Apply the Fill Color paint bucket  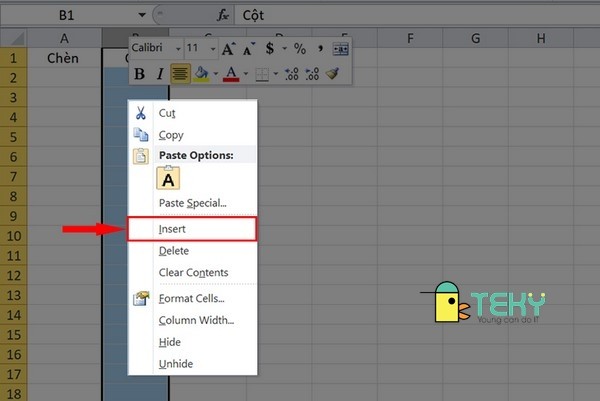tap(201, 73)
